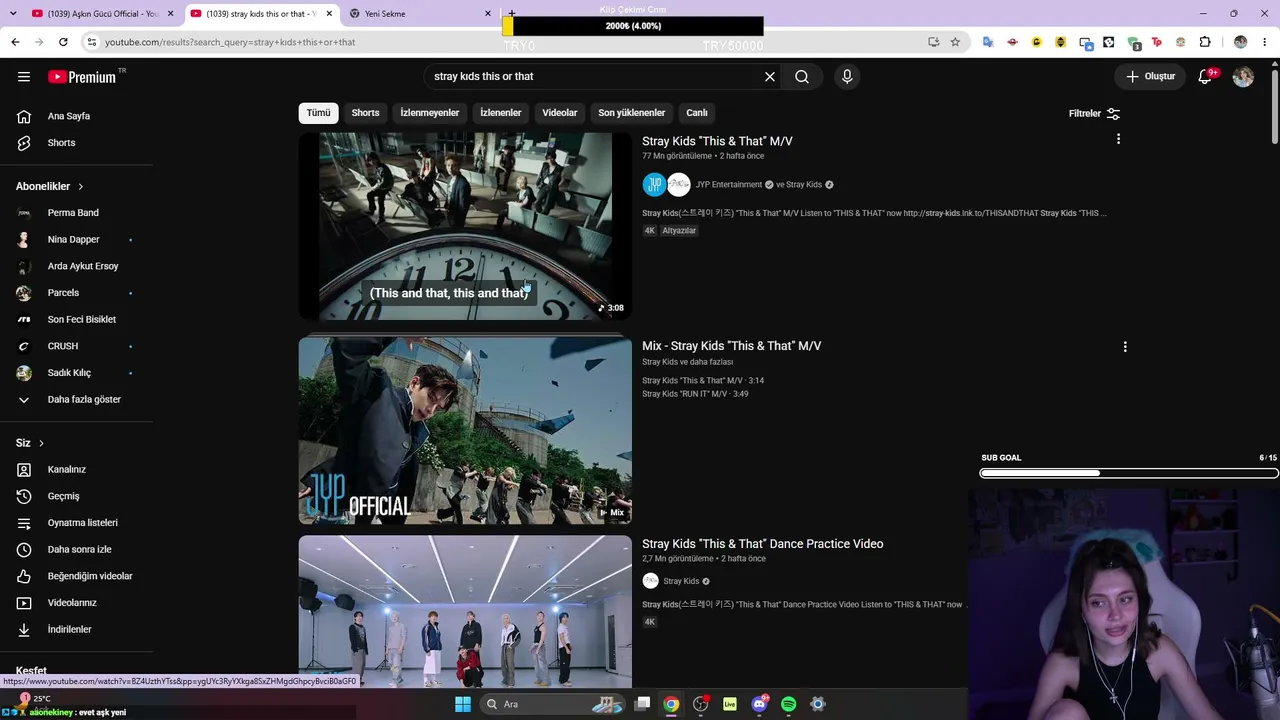Open more options for Stray Kids M/V result
The height and width of the screenshot is (720, 1280).
(1118, 140)
